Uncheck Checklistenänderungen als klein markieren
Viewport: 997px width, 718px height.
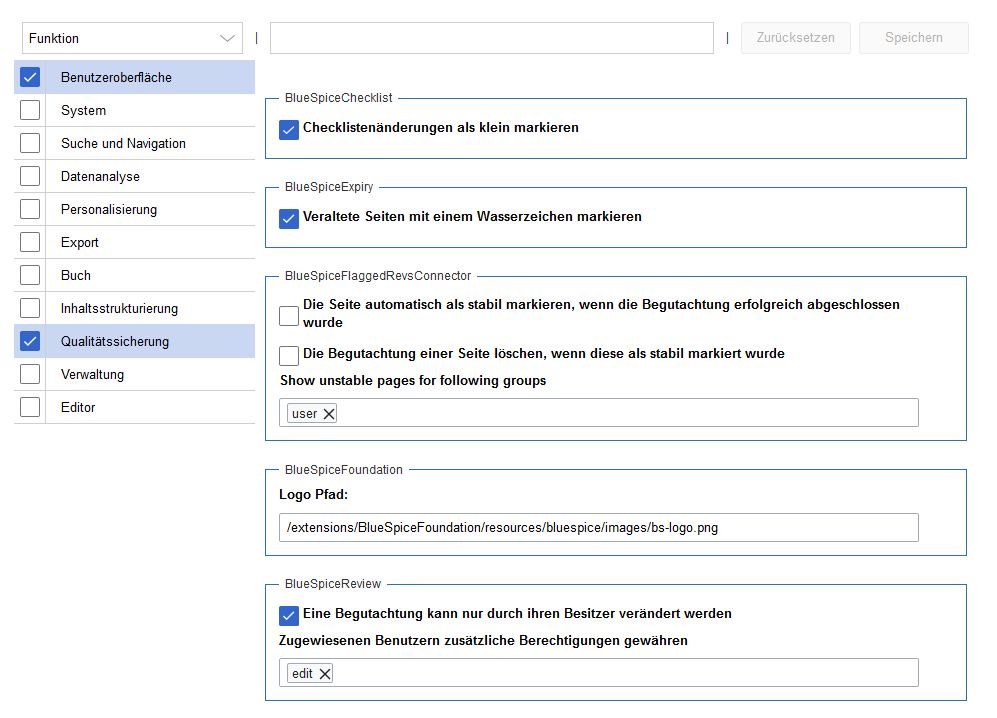point(289,130)
